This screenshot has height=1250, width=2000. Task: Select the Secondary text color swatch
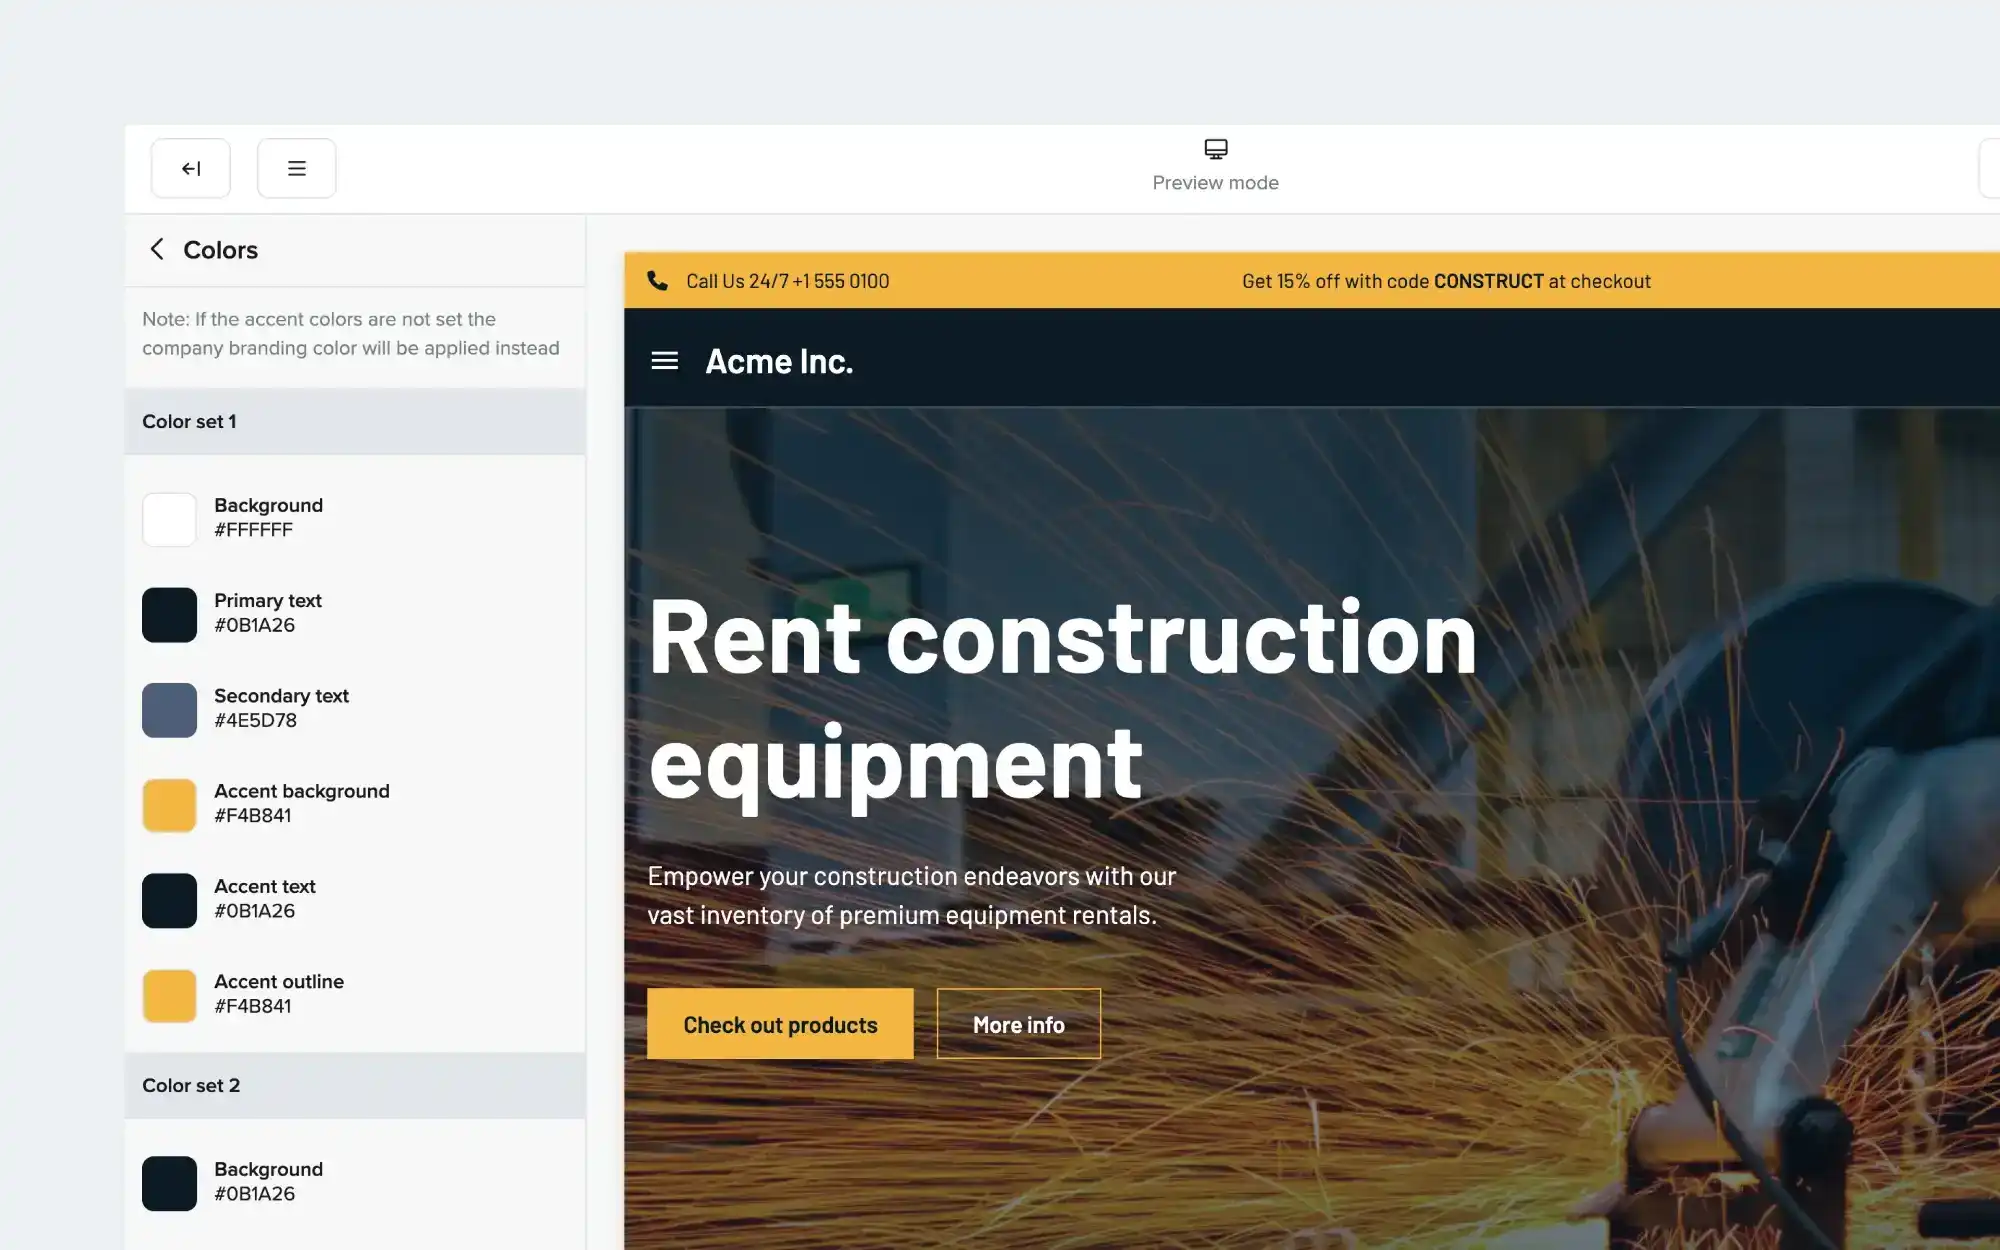coord(169,709)
